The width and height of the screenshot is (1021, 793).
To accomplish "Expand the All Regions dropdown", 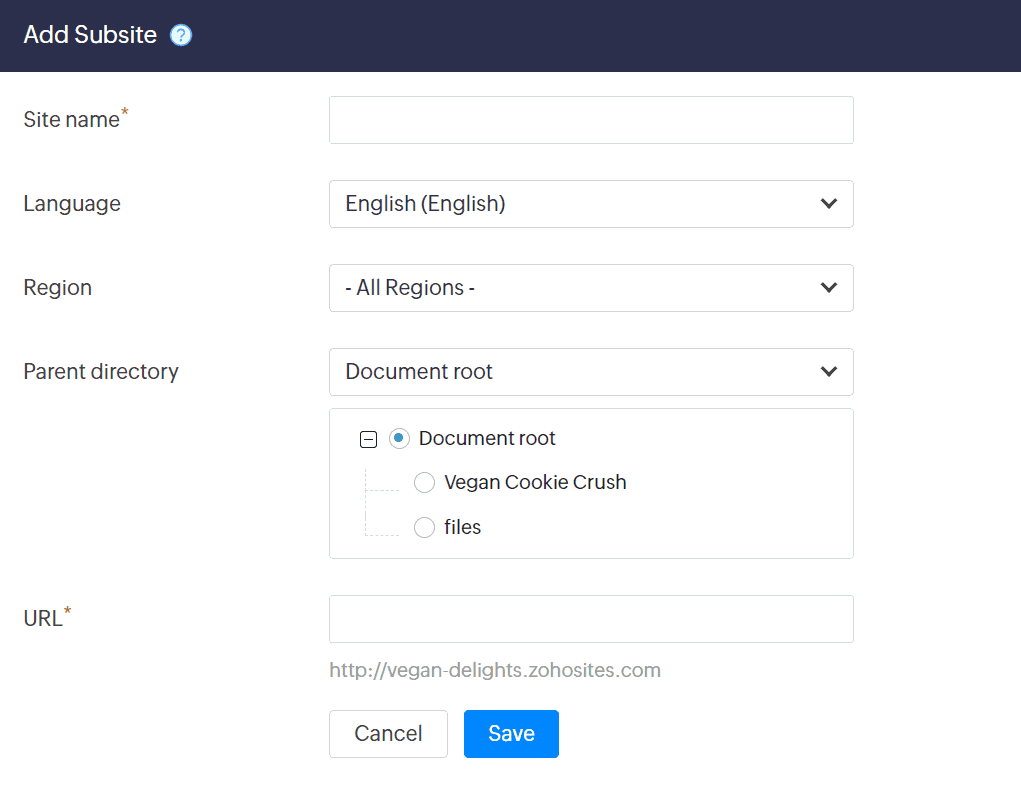I will click(590, 288).
